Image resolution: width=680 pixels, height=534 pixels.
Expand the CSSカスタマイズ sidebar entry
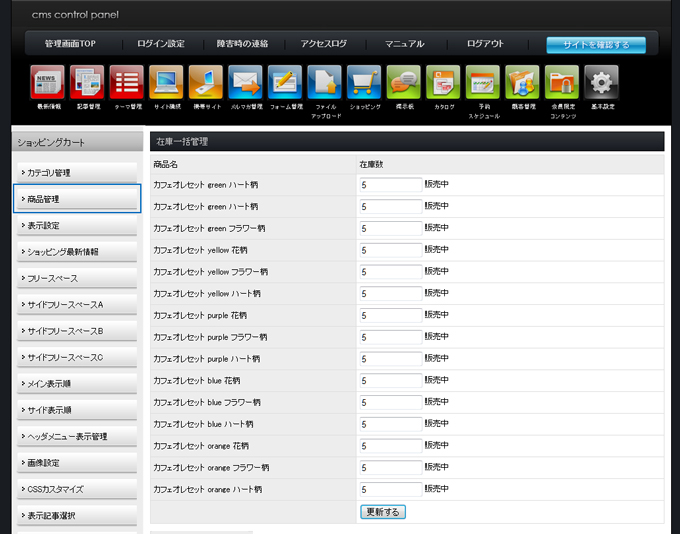pos(77,490)
